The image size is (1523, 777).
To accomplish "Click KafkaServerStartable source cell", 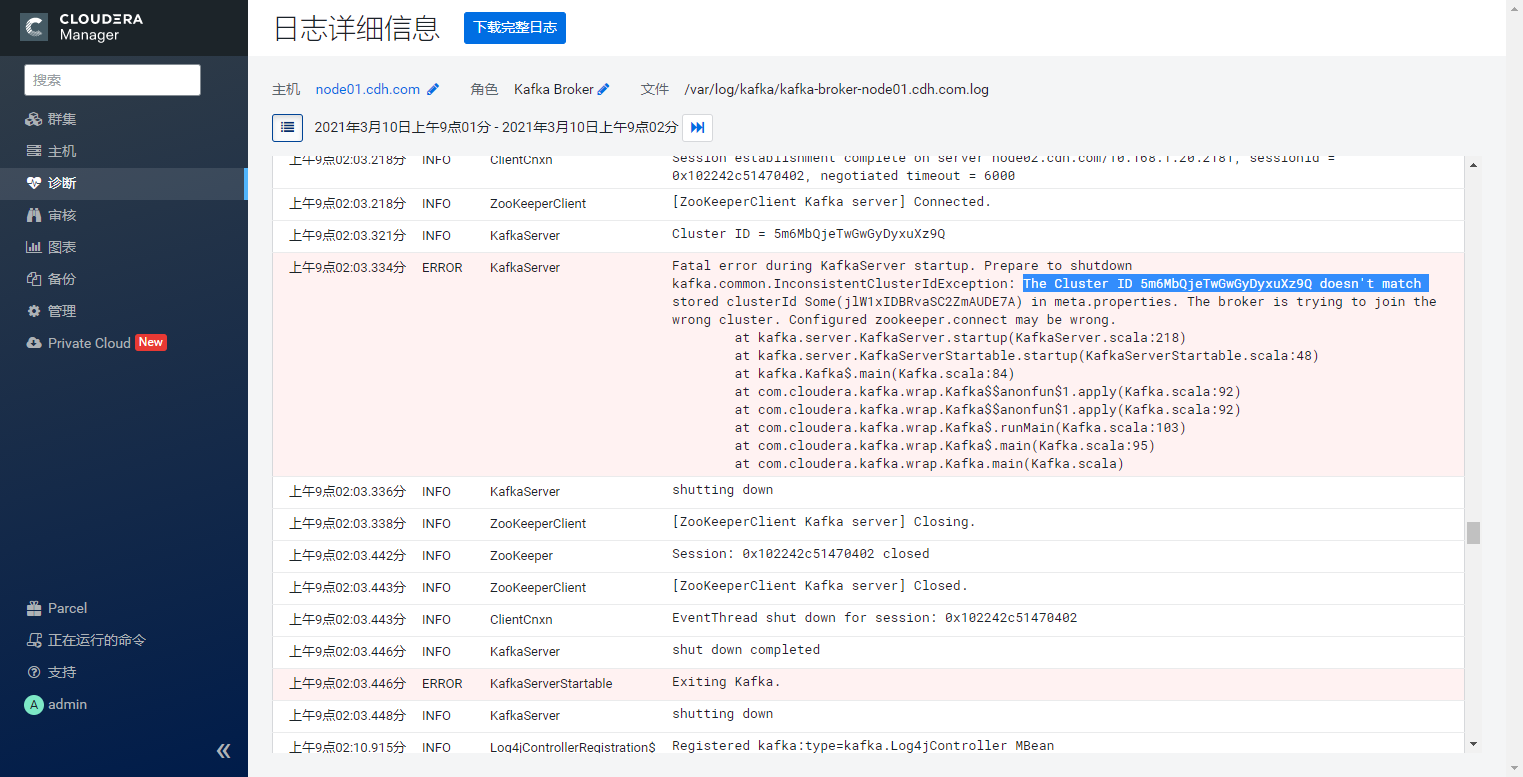I will tap(551, 684).
